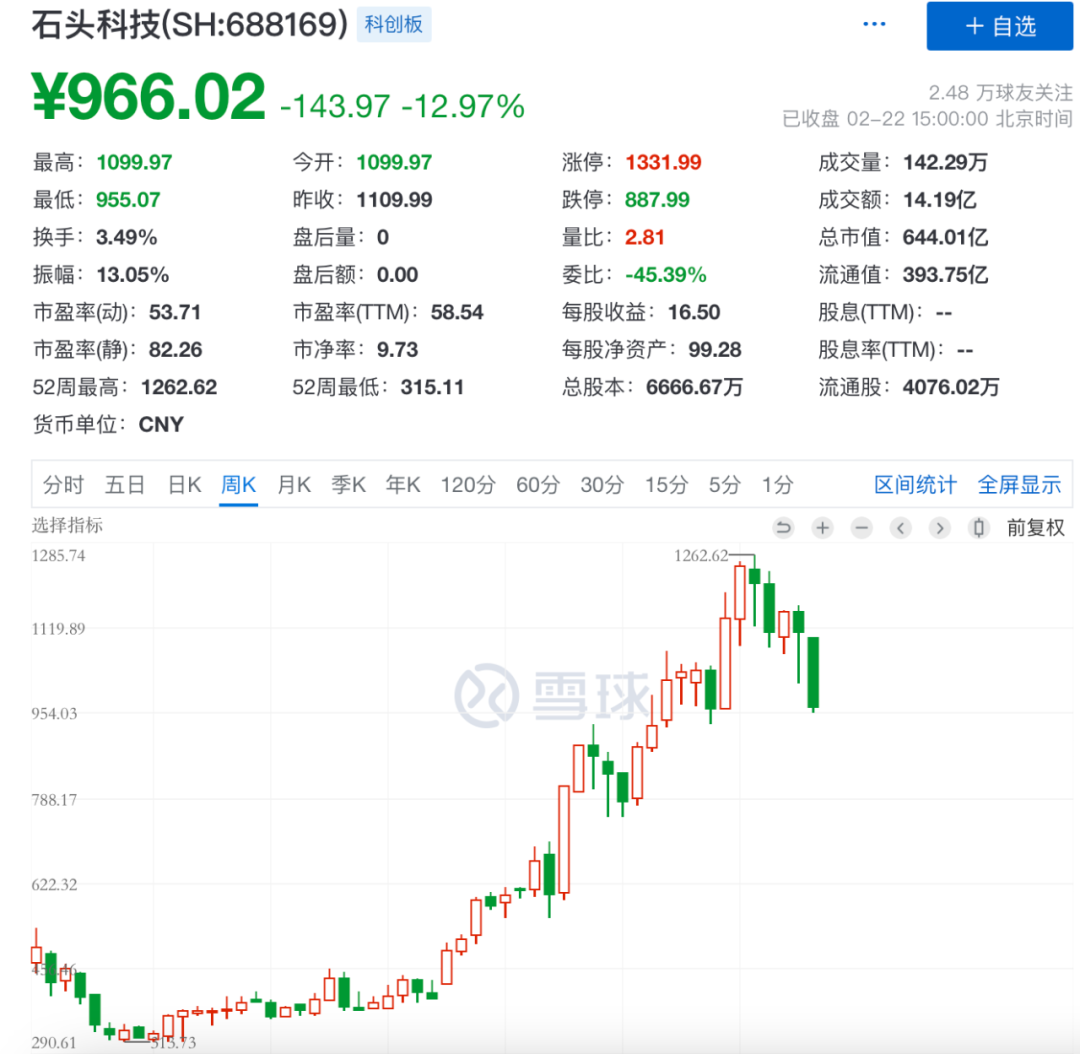The width and height of the screenshot is (1080, 1054).
Task: Click the 最高 value 1099.97
Action: click(x=134, y=163)
